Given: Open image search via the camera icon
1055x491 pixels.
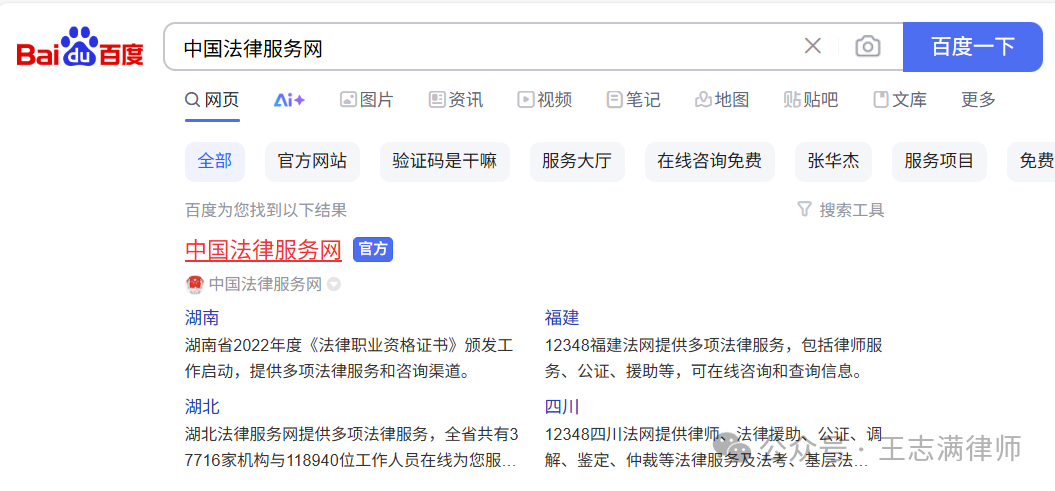Looking at the screenshot, I should [x=868, y=46].
